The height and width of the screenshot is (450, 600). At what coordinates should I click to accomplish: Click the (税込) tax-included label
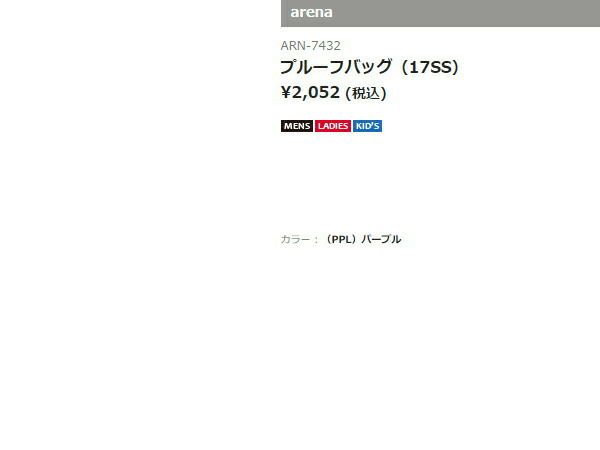click(x=366, y=93)
